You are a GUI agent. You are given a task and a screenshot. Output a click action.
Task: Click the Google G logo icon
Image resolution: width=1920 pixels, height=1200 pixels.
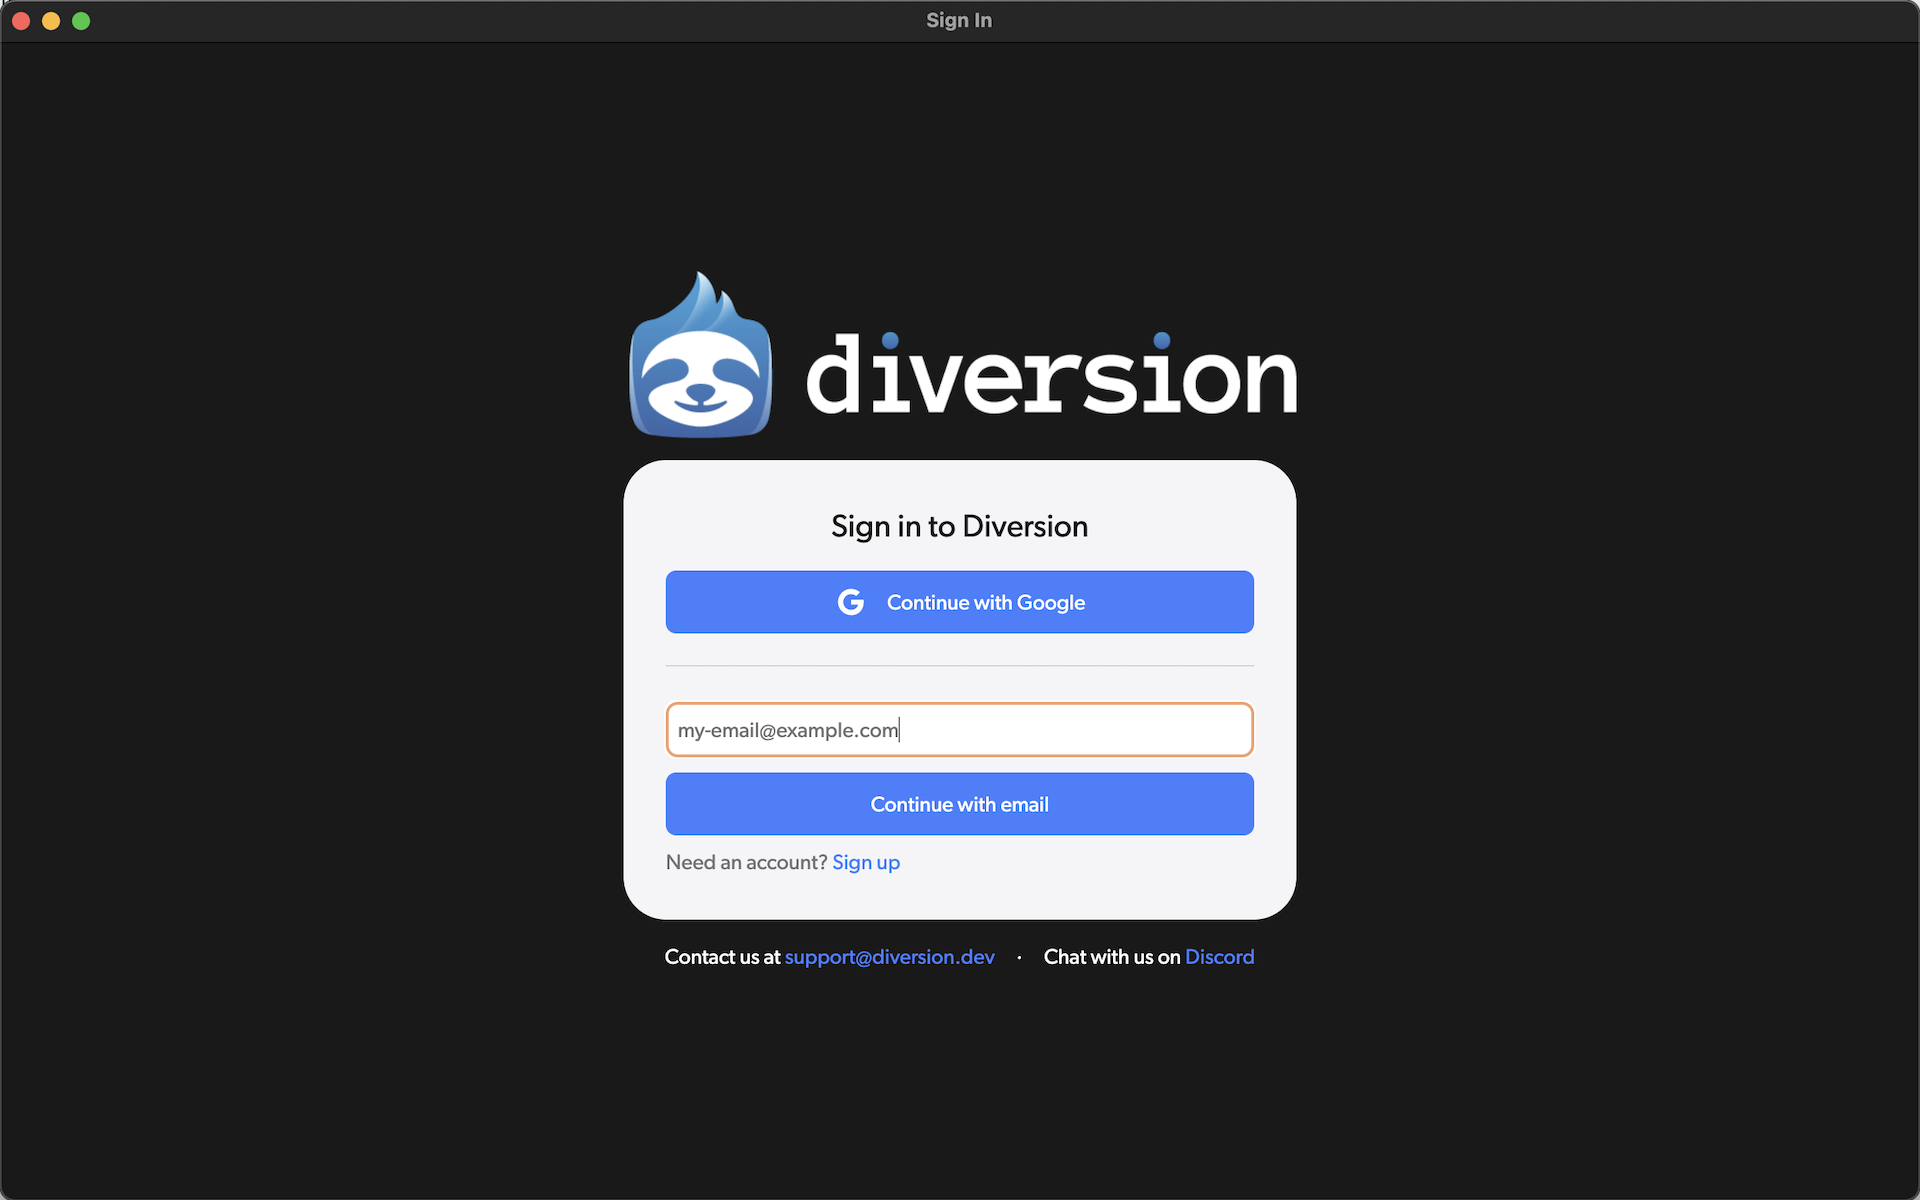(851, 602)
